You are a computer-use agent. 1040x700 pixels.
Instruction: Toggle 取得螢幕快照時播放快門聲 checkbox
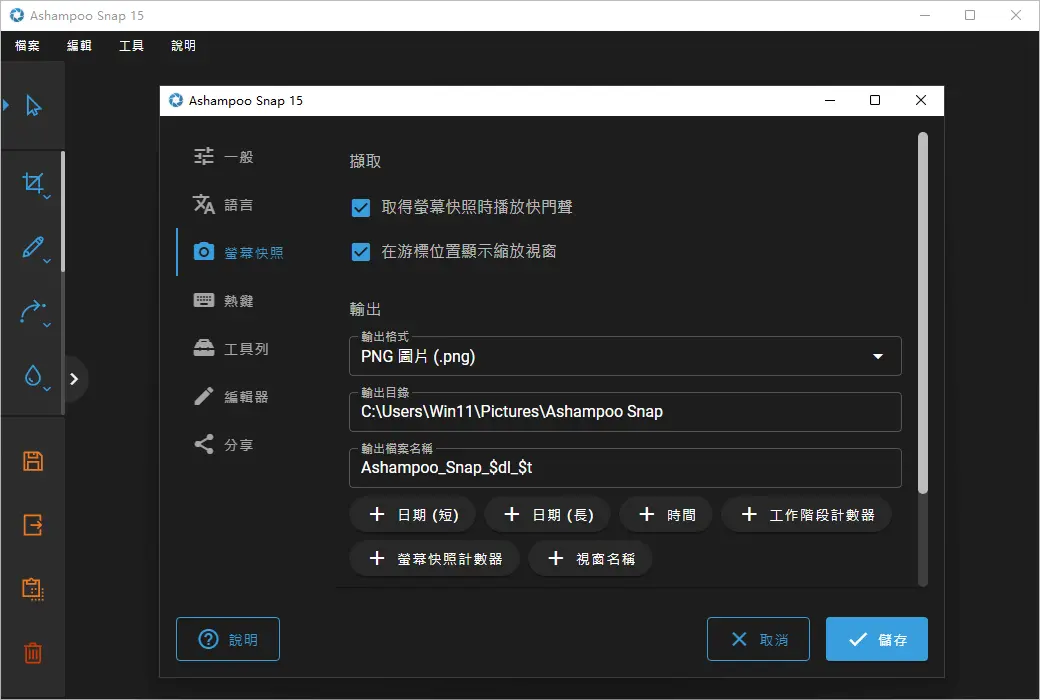(x=361, y=208)
